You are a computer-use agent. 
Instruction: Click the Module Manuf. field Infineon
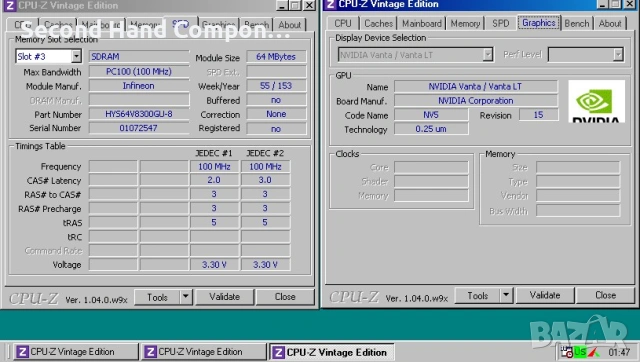139,86
